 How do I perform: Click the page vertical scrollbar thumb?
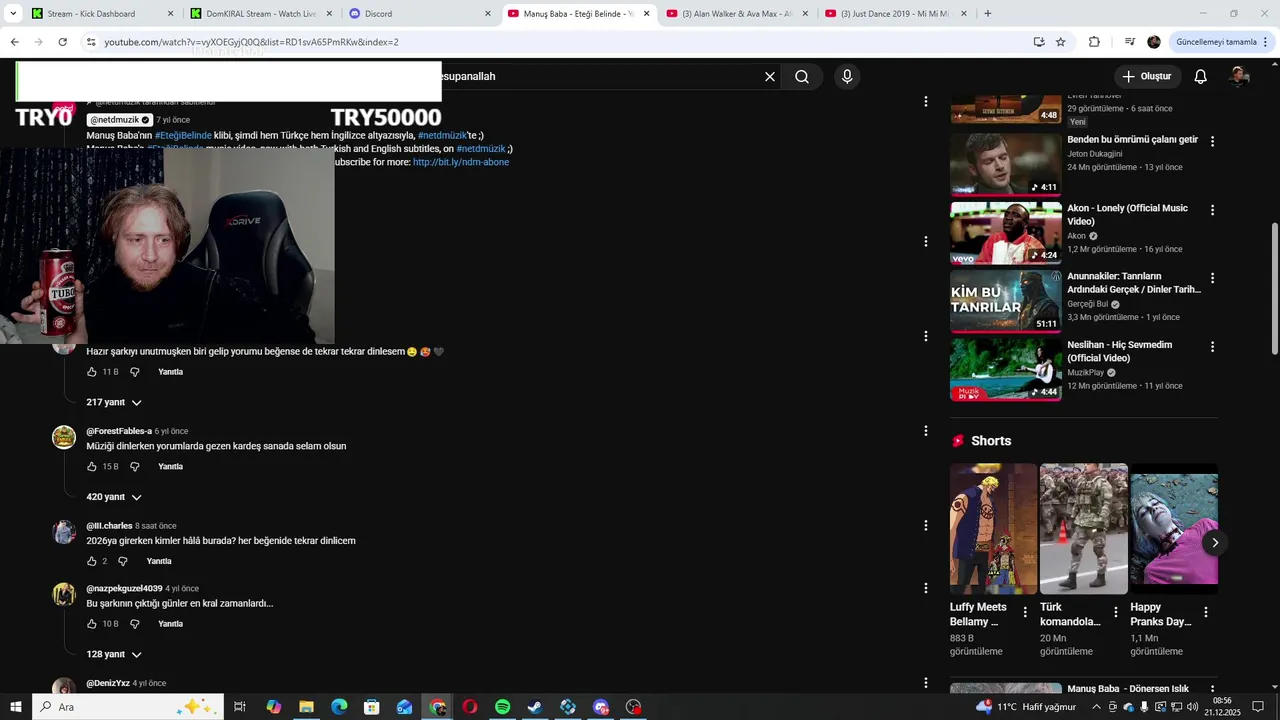coord(1274,288)
